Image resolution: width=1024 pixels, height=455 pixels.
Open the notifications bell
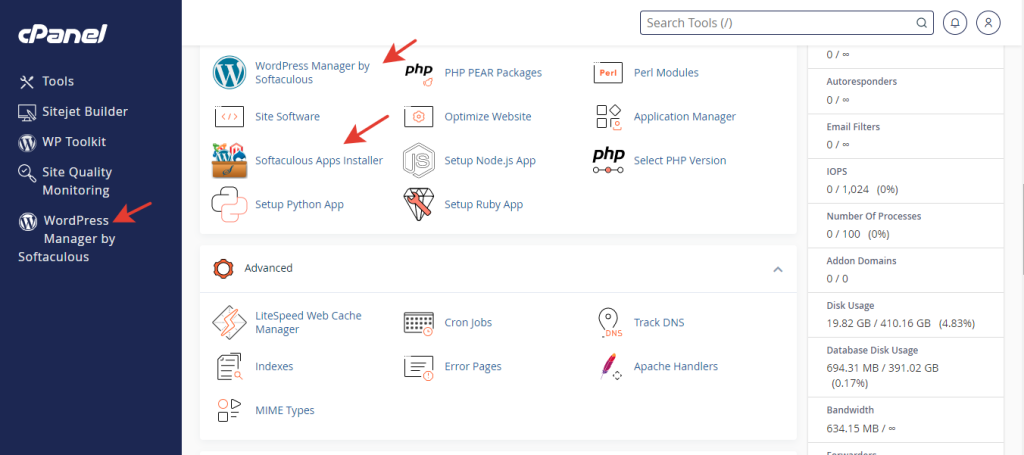[955, 23]
